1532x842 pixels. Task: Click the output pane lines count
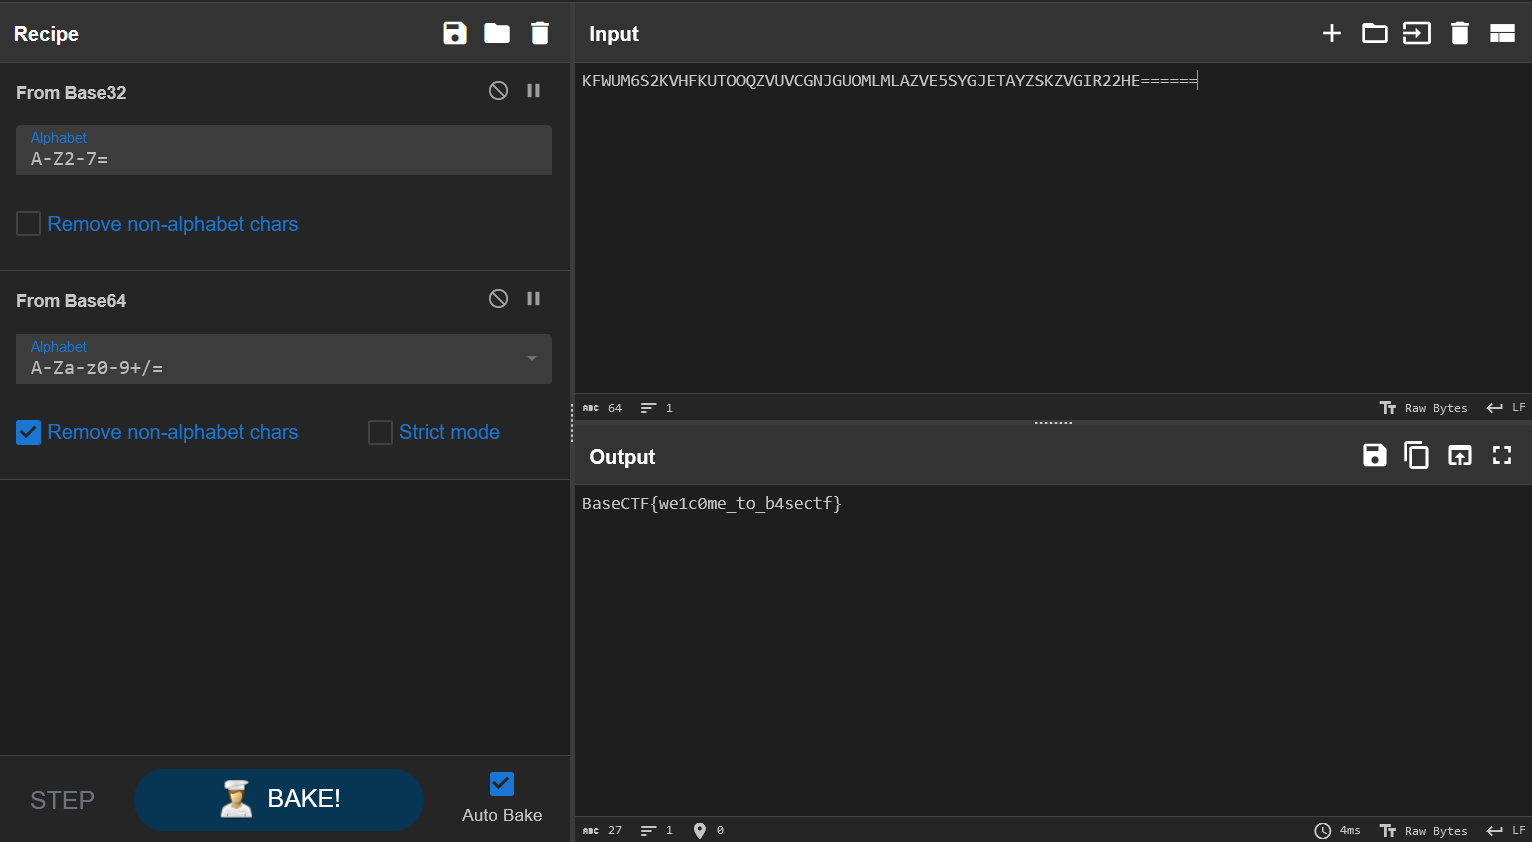pyautogui.click(x=657, y=831)
